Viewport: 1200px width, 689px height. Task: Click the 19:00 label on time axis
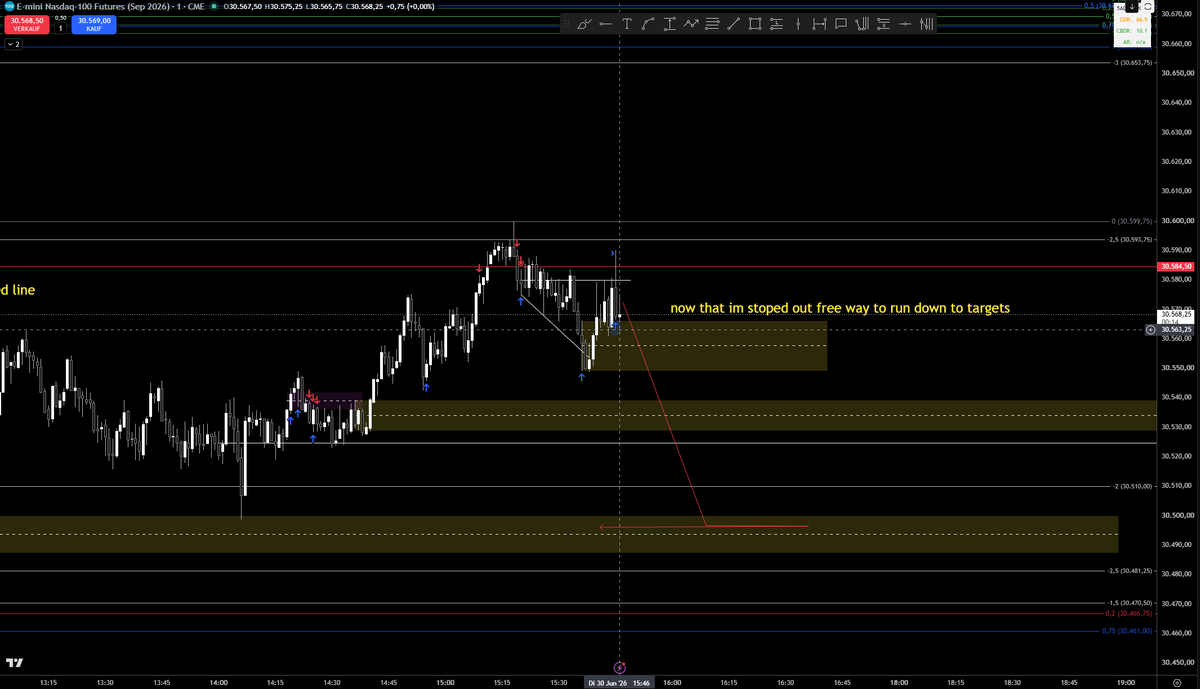[1125, 682]
